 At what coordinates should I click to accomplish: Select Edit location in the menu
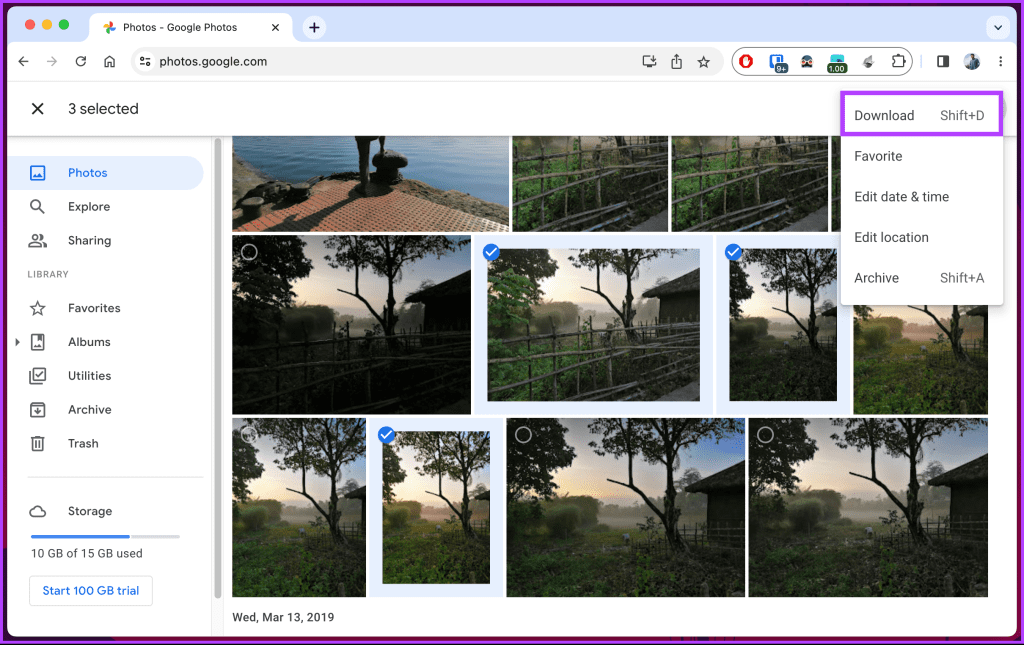(x=890, y=237)
